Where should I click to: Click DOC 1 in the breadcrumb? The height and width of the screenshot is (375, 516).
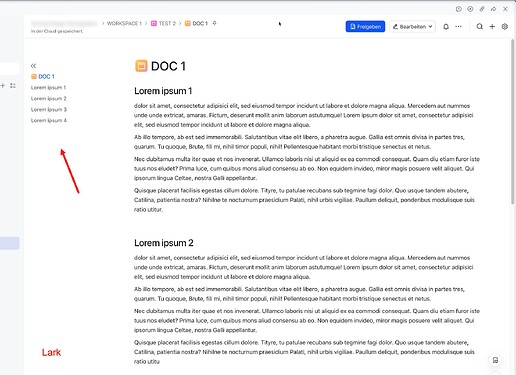(200, 23)
